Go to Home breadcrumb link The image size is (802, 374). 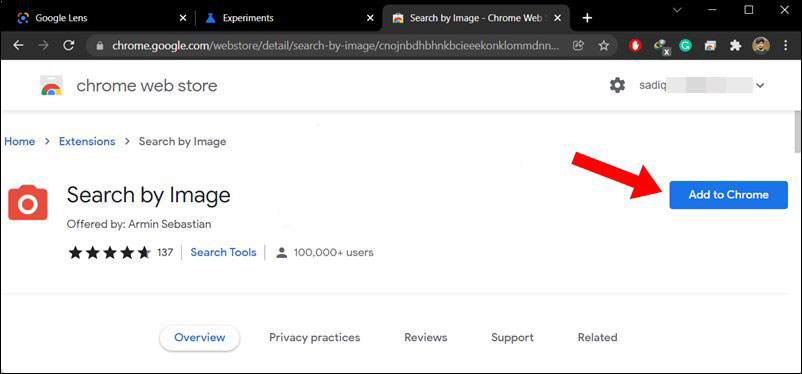click(19, 142)
